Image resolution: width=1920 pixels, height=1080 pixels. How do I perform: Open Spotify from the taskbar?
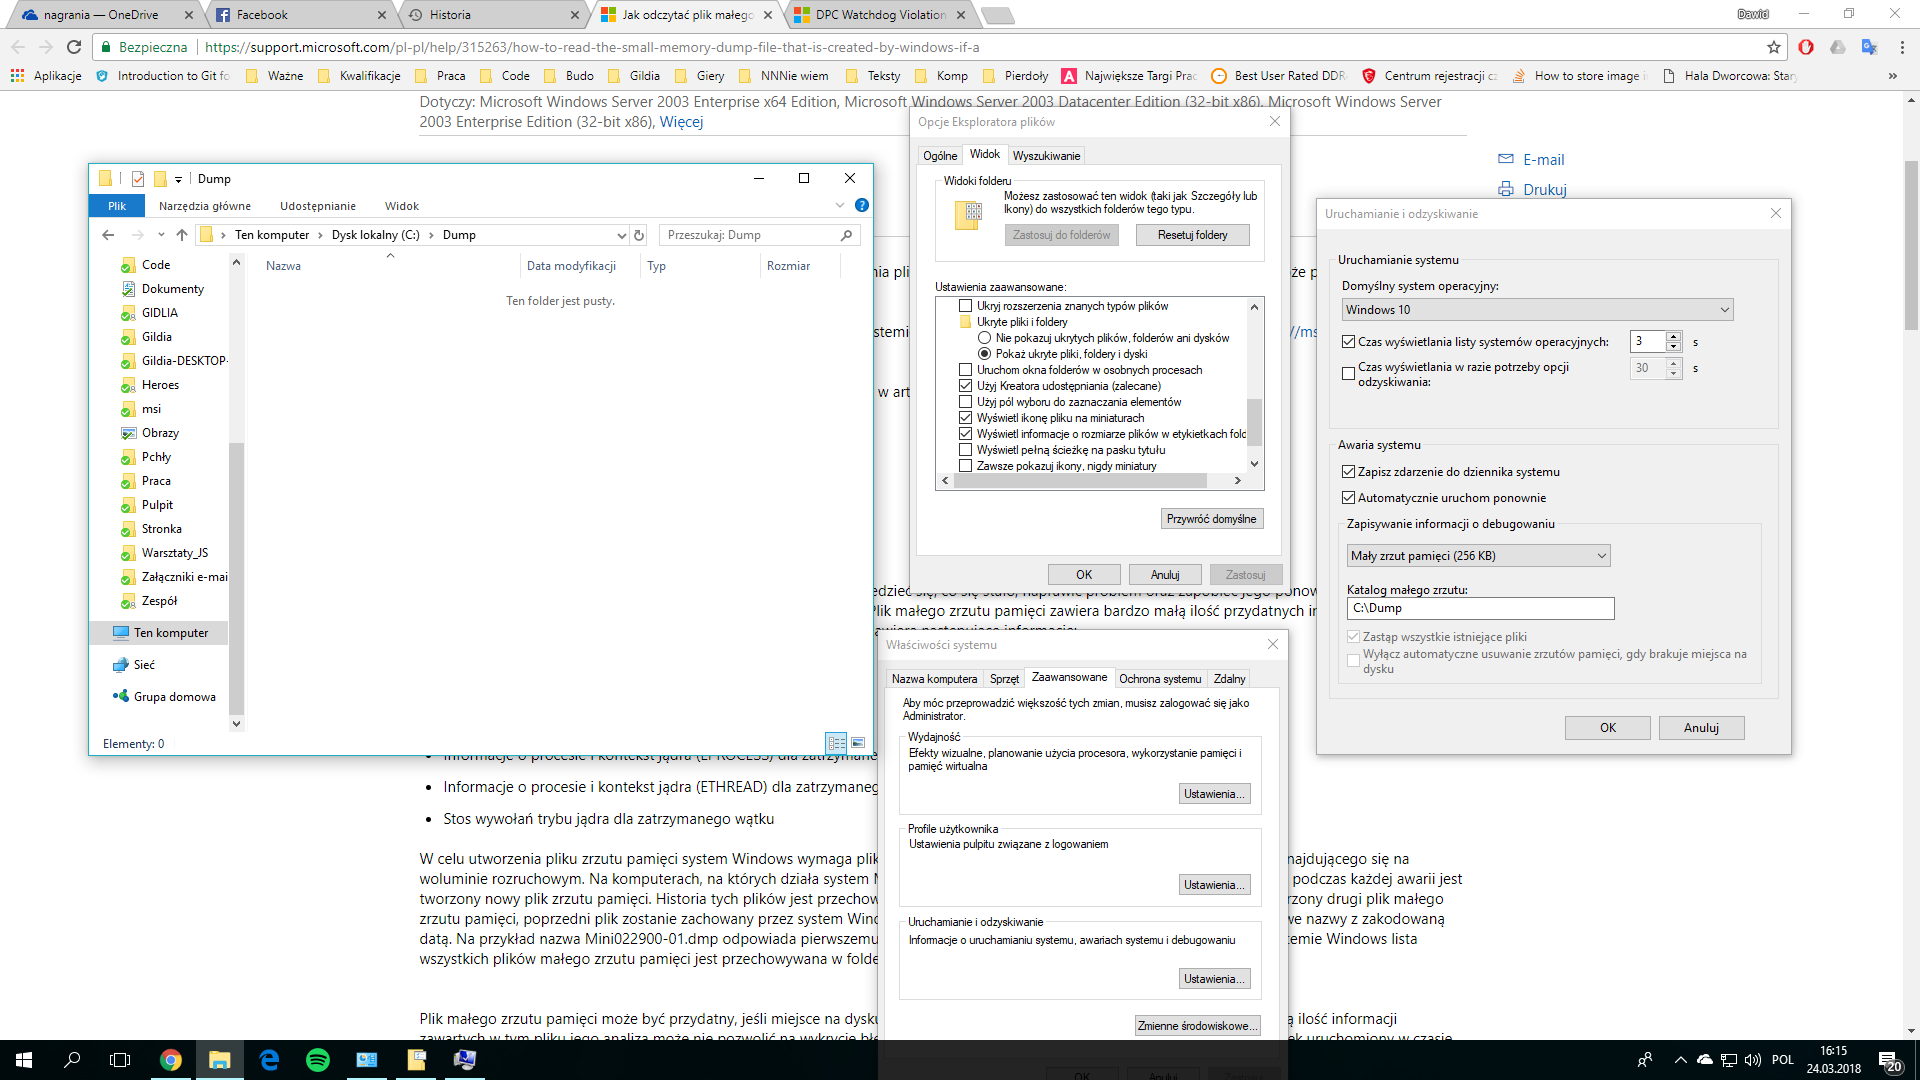(x=318, y=1060)
